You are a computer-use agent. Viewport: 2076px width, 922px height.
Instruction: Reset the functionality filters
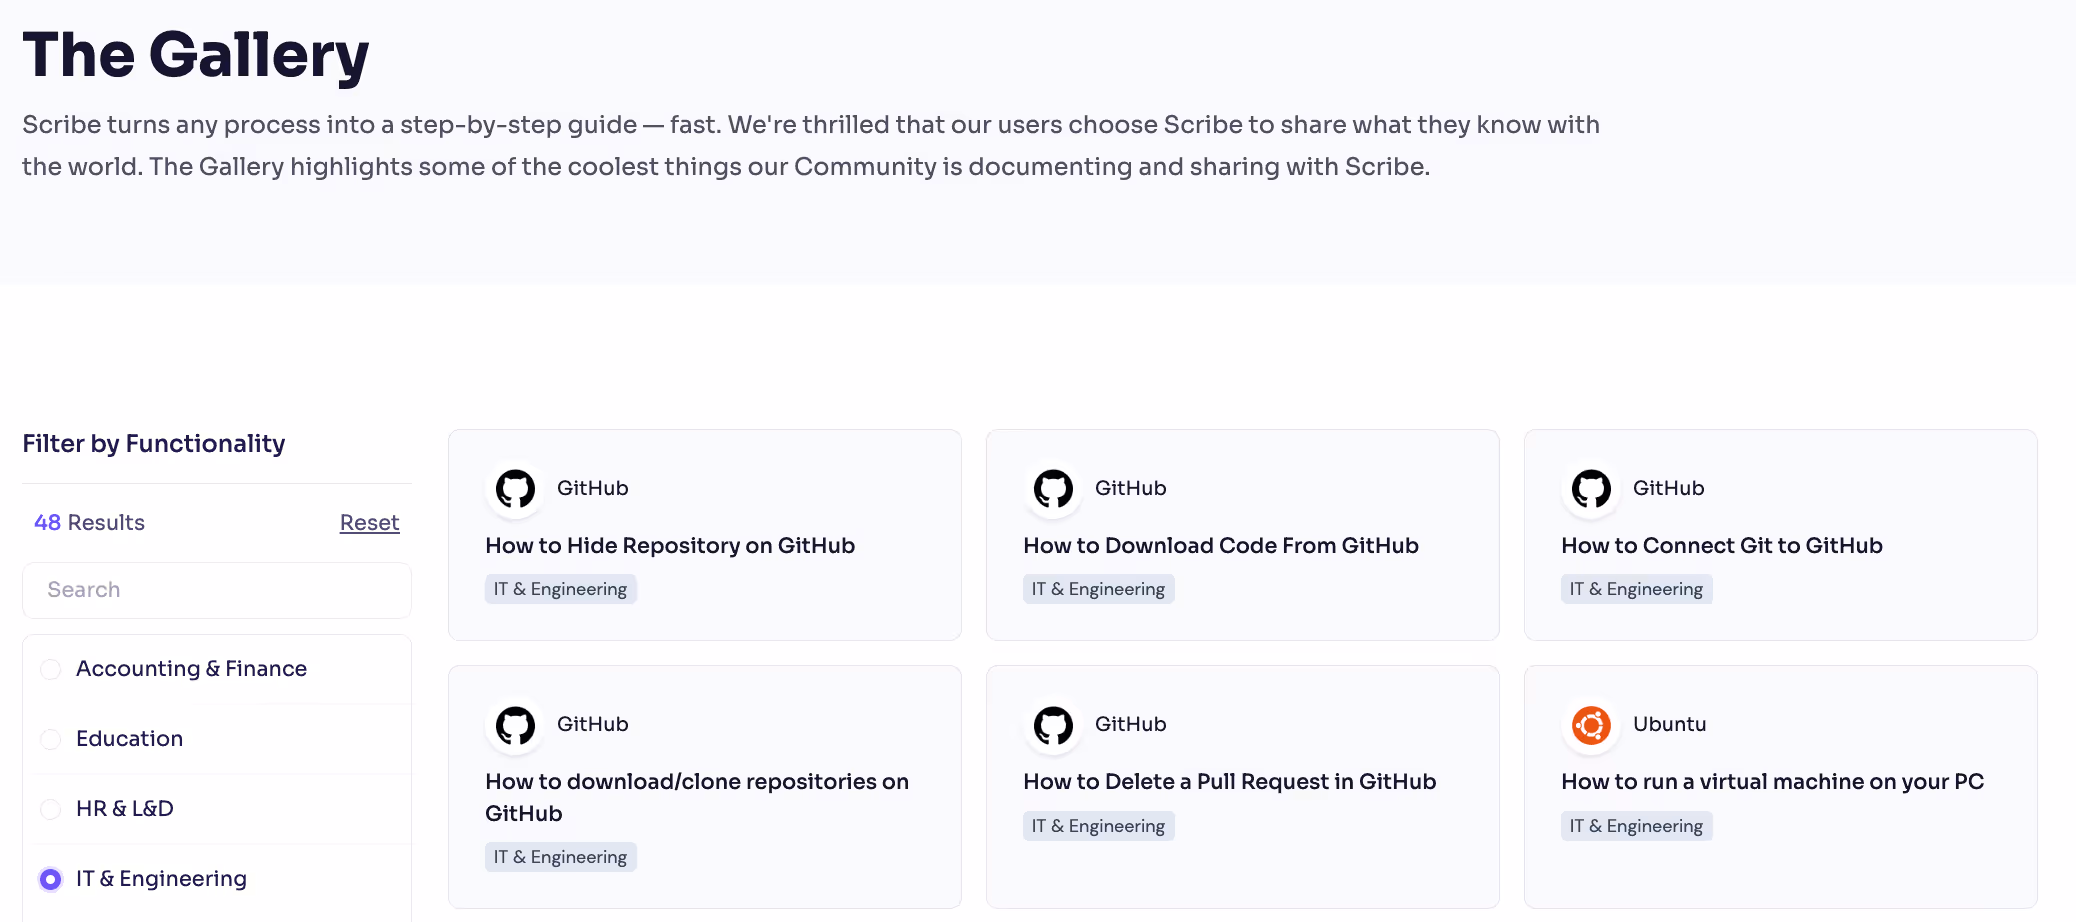pos(369,523)
